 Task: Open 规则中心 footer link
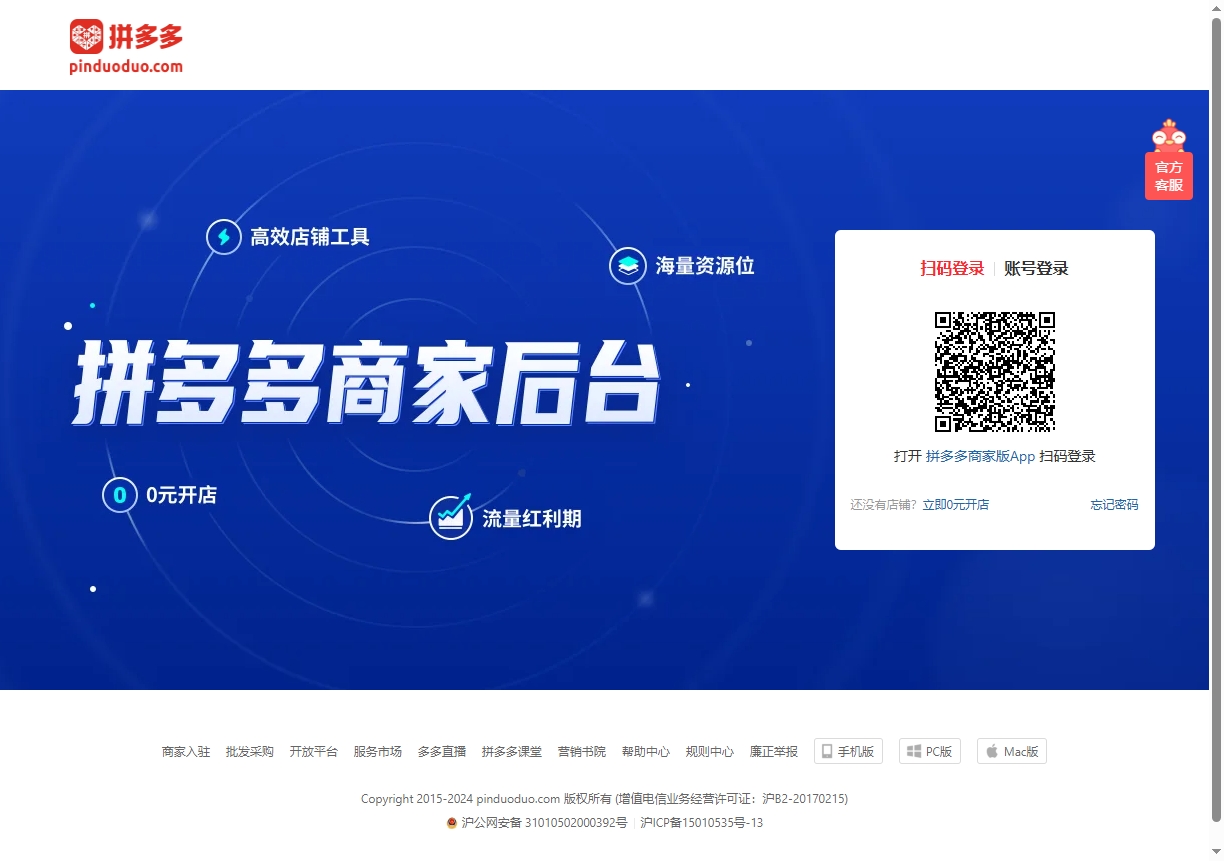[x=710, y=752]
